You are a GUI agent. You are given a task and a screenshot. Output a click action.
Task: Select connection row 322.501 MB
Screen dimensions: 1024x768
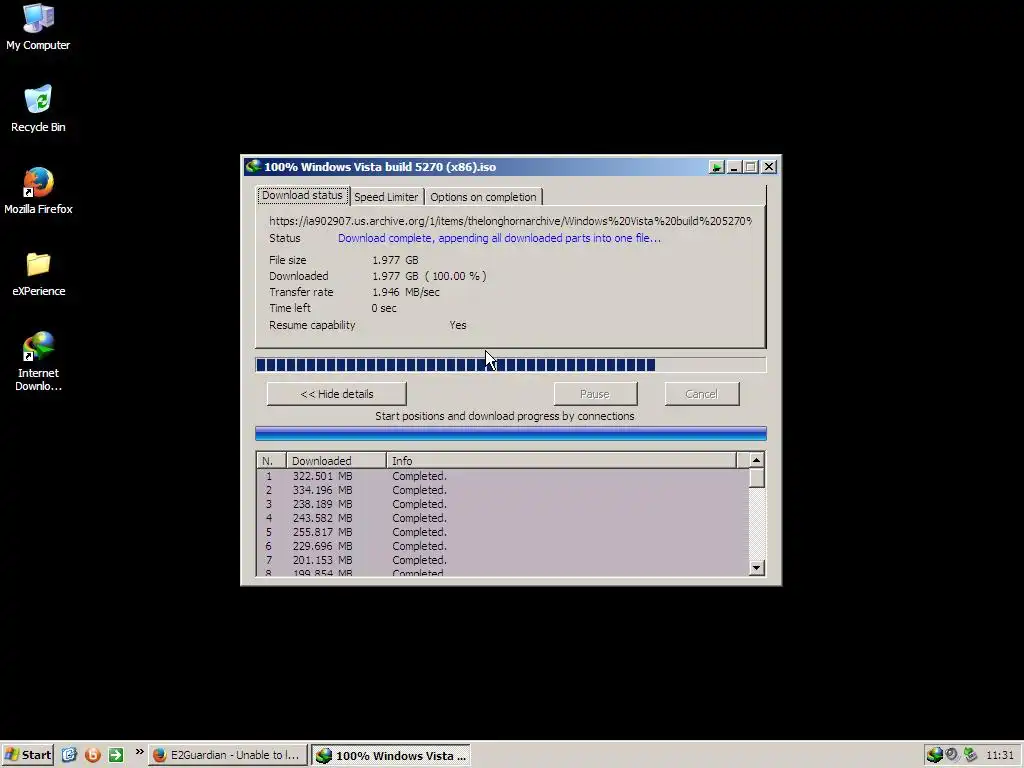(x=503, y=476)
